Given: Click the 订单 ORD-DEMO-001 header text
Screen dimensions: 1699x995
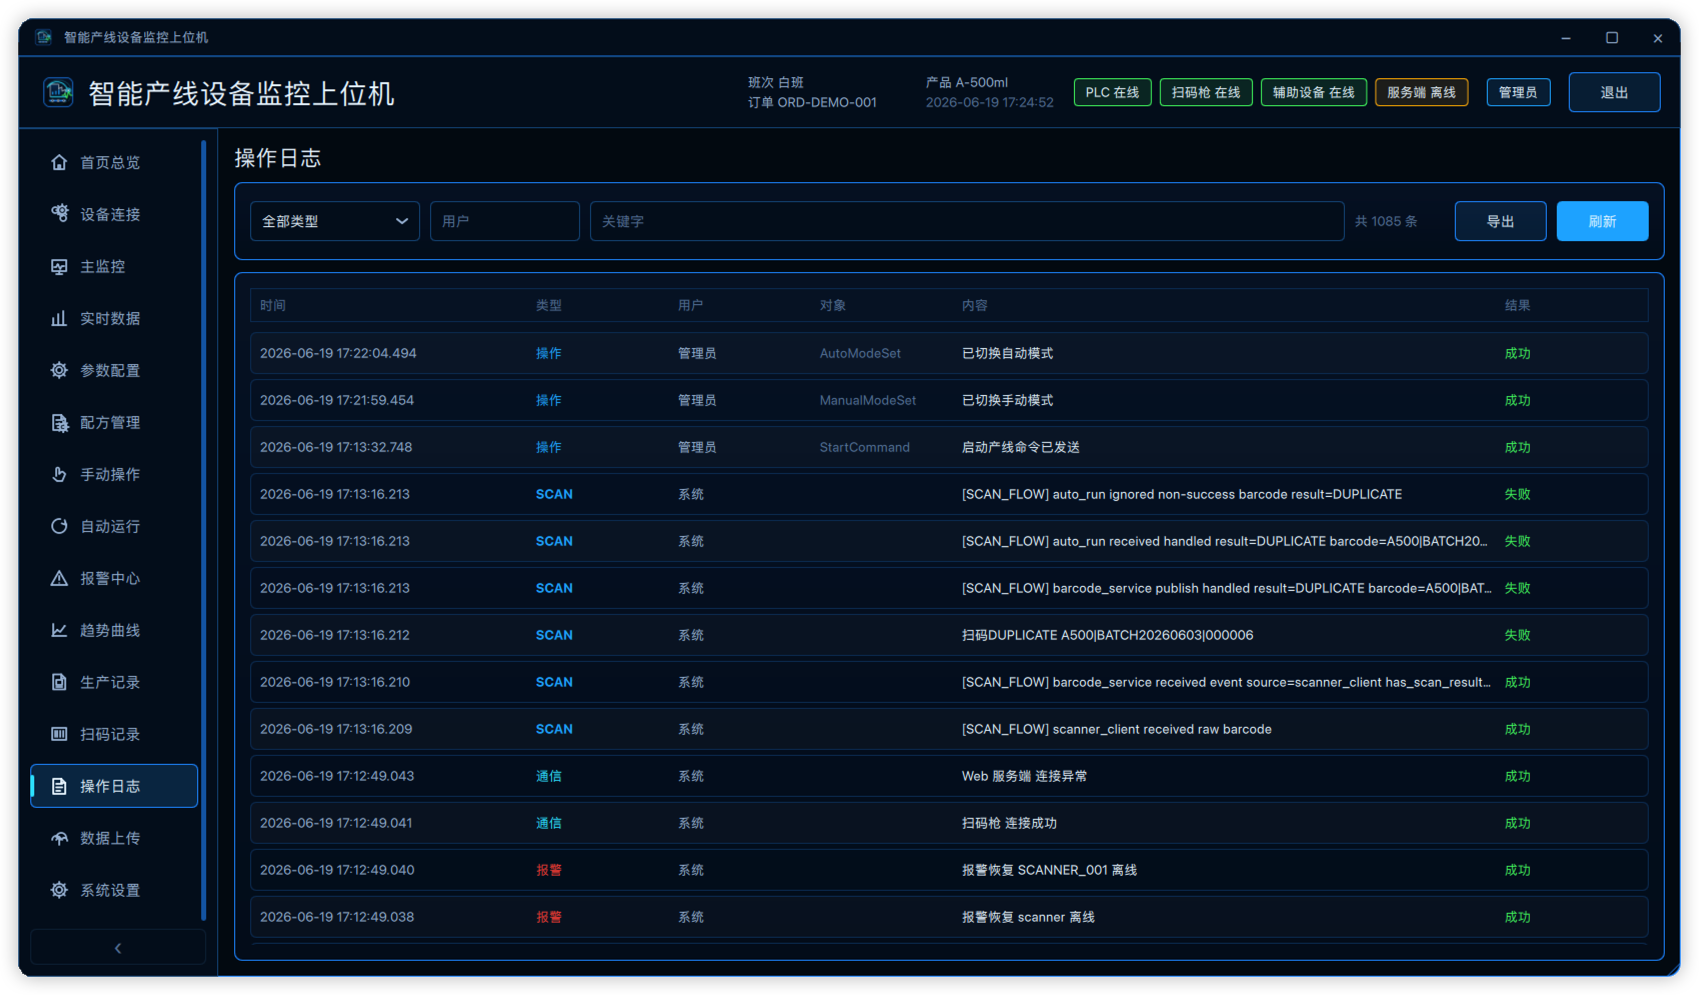Looking at the screenshot, I should coord(812,102).
